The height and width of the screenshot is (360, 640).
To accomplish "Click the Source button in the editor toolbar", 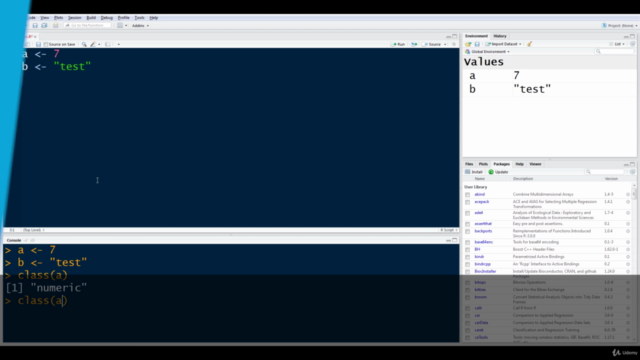I will tap(432, 44).
